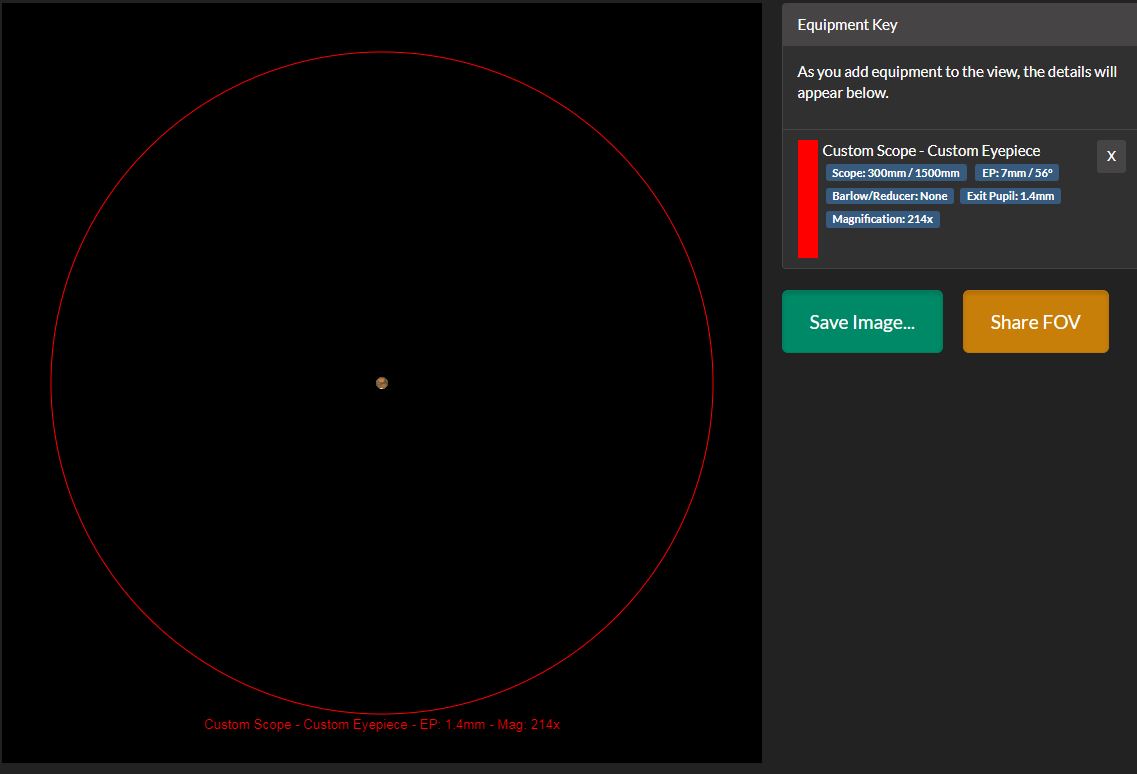Click the 'Custom Scope - Custom Eyepiece' title

(931, 151)
